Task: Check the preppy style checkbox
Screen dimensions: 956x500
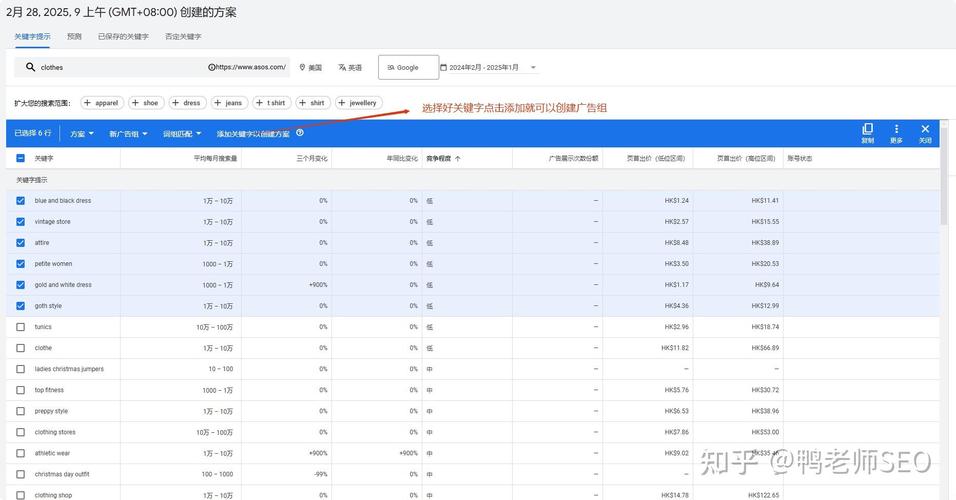Action: tap(21, 411)
